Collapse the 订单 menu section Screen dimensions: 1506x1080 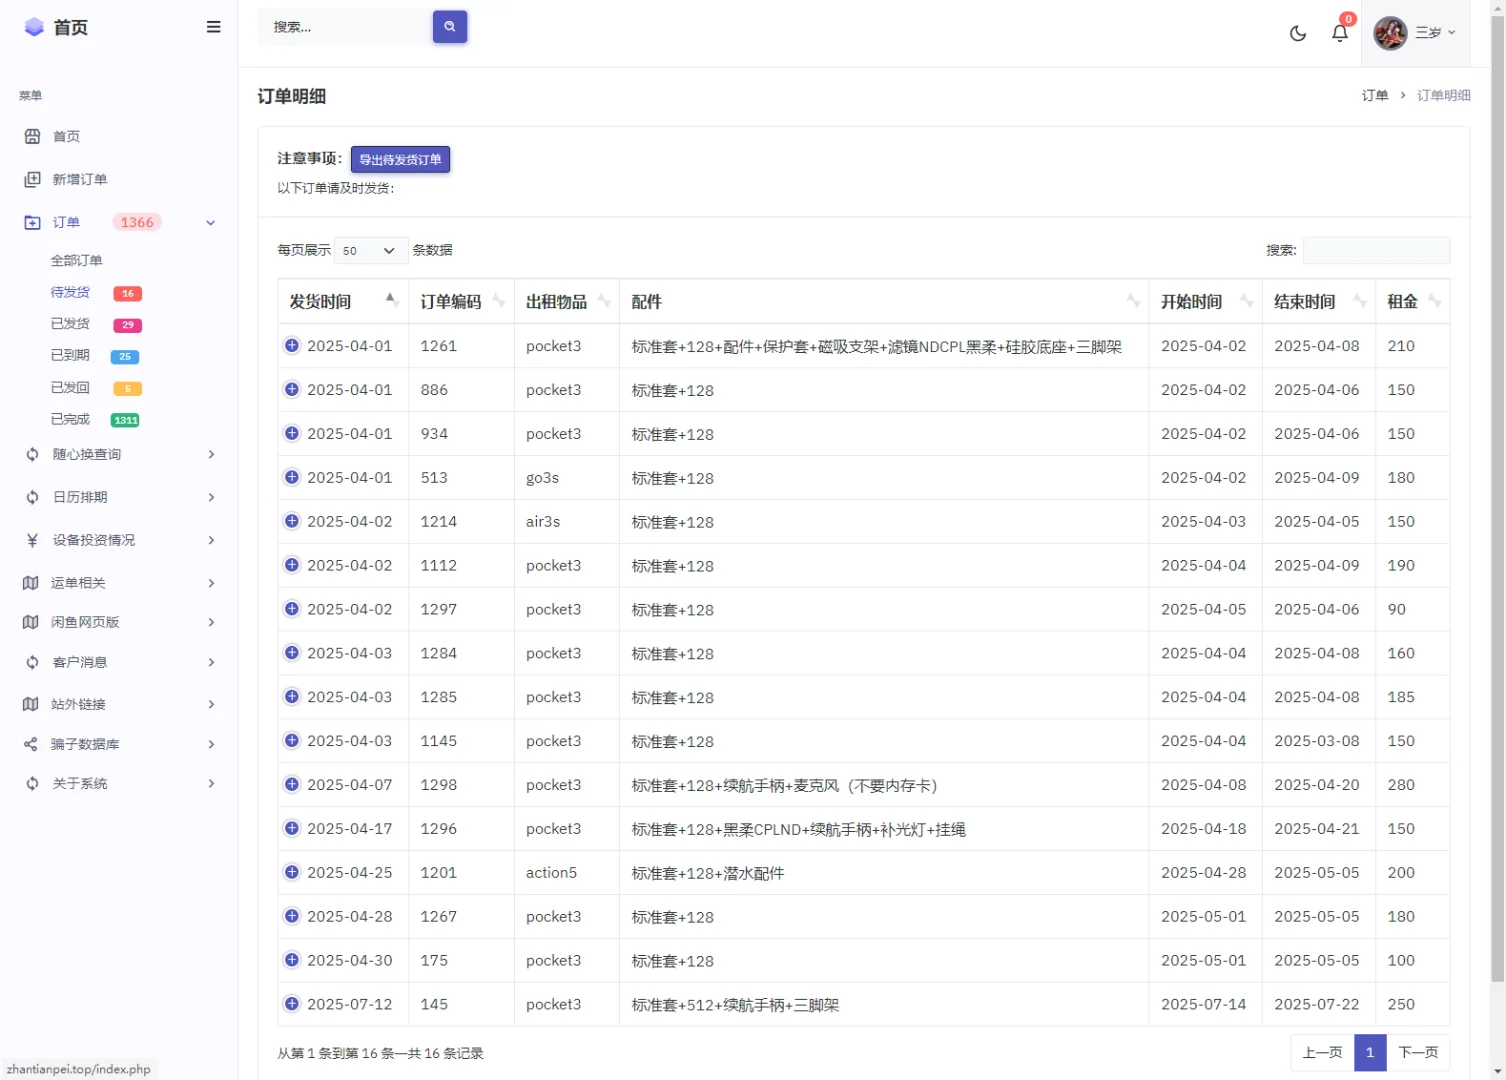[210, 222]
